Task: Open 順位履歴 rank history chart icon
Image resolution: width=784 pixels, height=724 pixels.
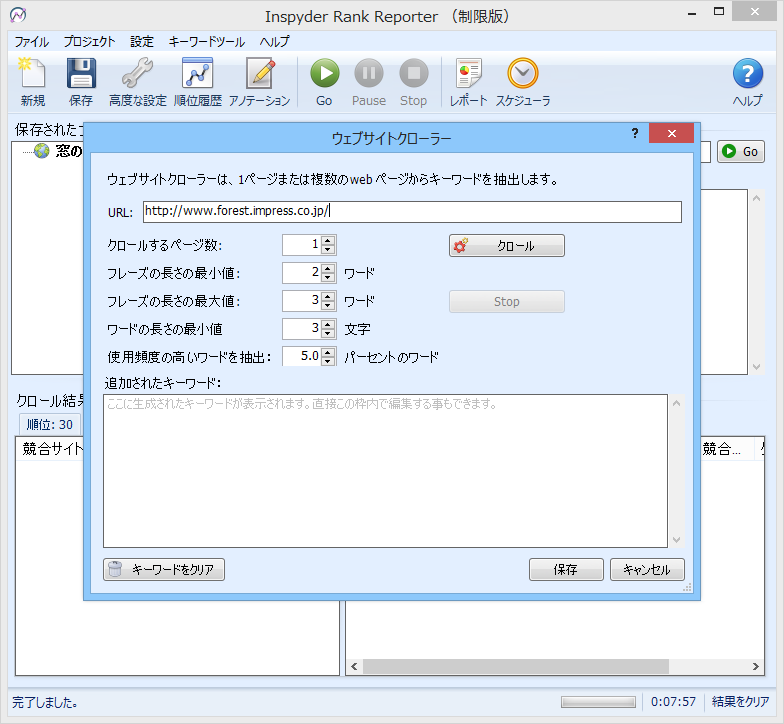Action: point(198,82)
